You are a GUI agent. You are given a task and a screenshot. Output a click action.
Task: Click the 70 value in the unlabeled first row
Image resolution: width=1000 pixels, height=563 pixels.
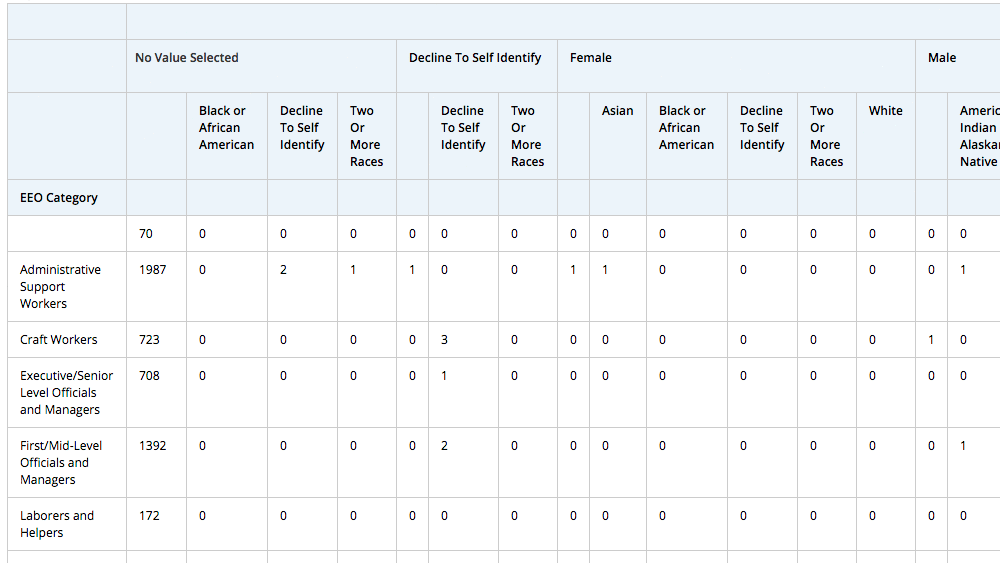[x=146, y=234]
